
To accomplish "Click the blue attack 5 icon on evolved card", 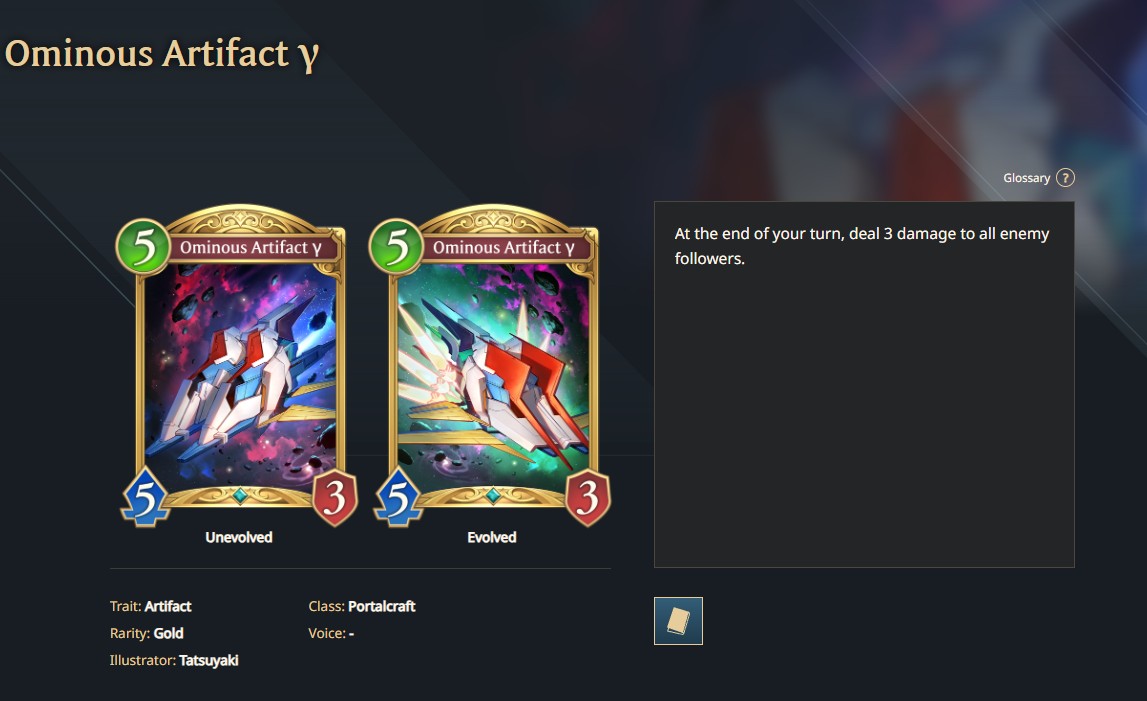I will pyautogui.click(x=398, y=498).
